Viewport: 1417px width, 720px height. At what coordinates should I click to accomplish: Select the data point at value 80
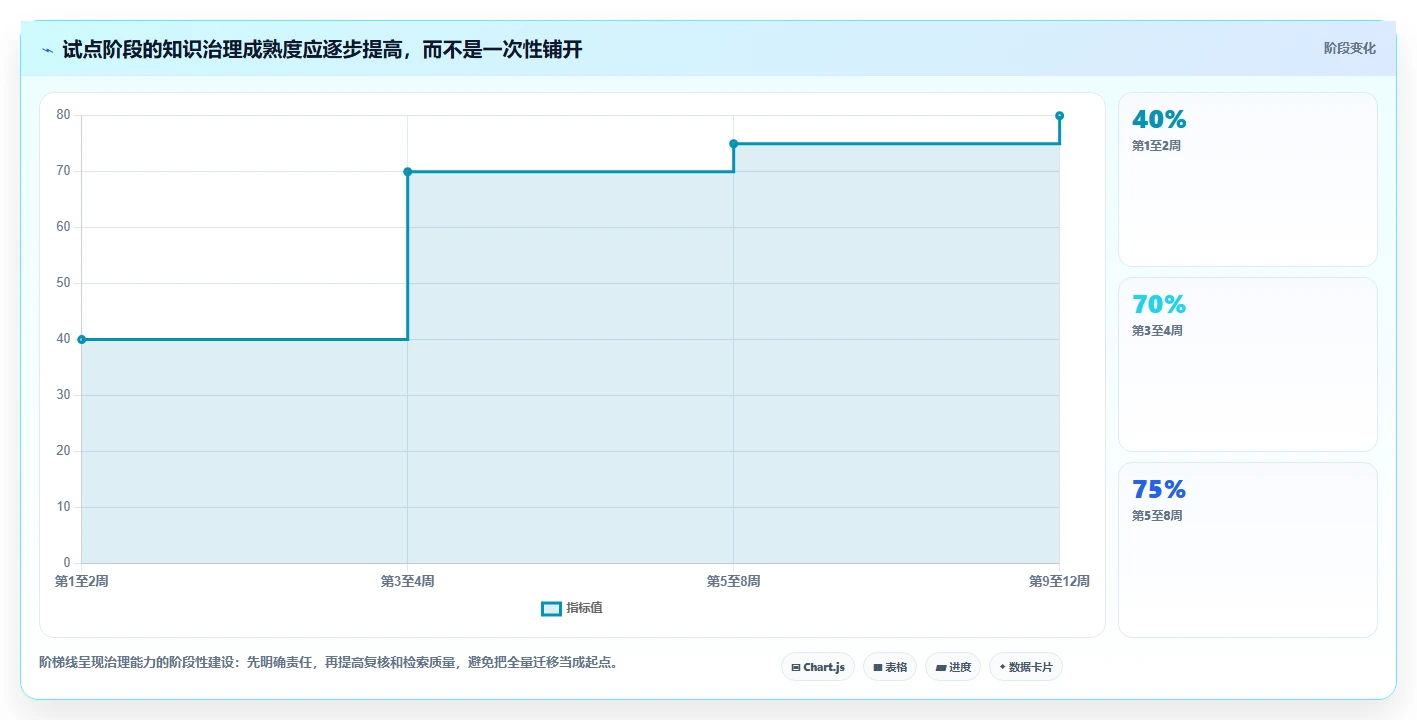1059,116
